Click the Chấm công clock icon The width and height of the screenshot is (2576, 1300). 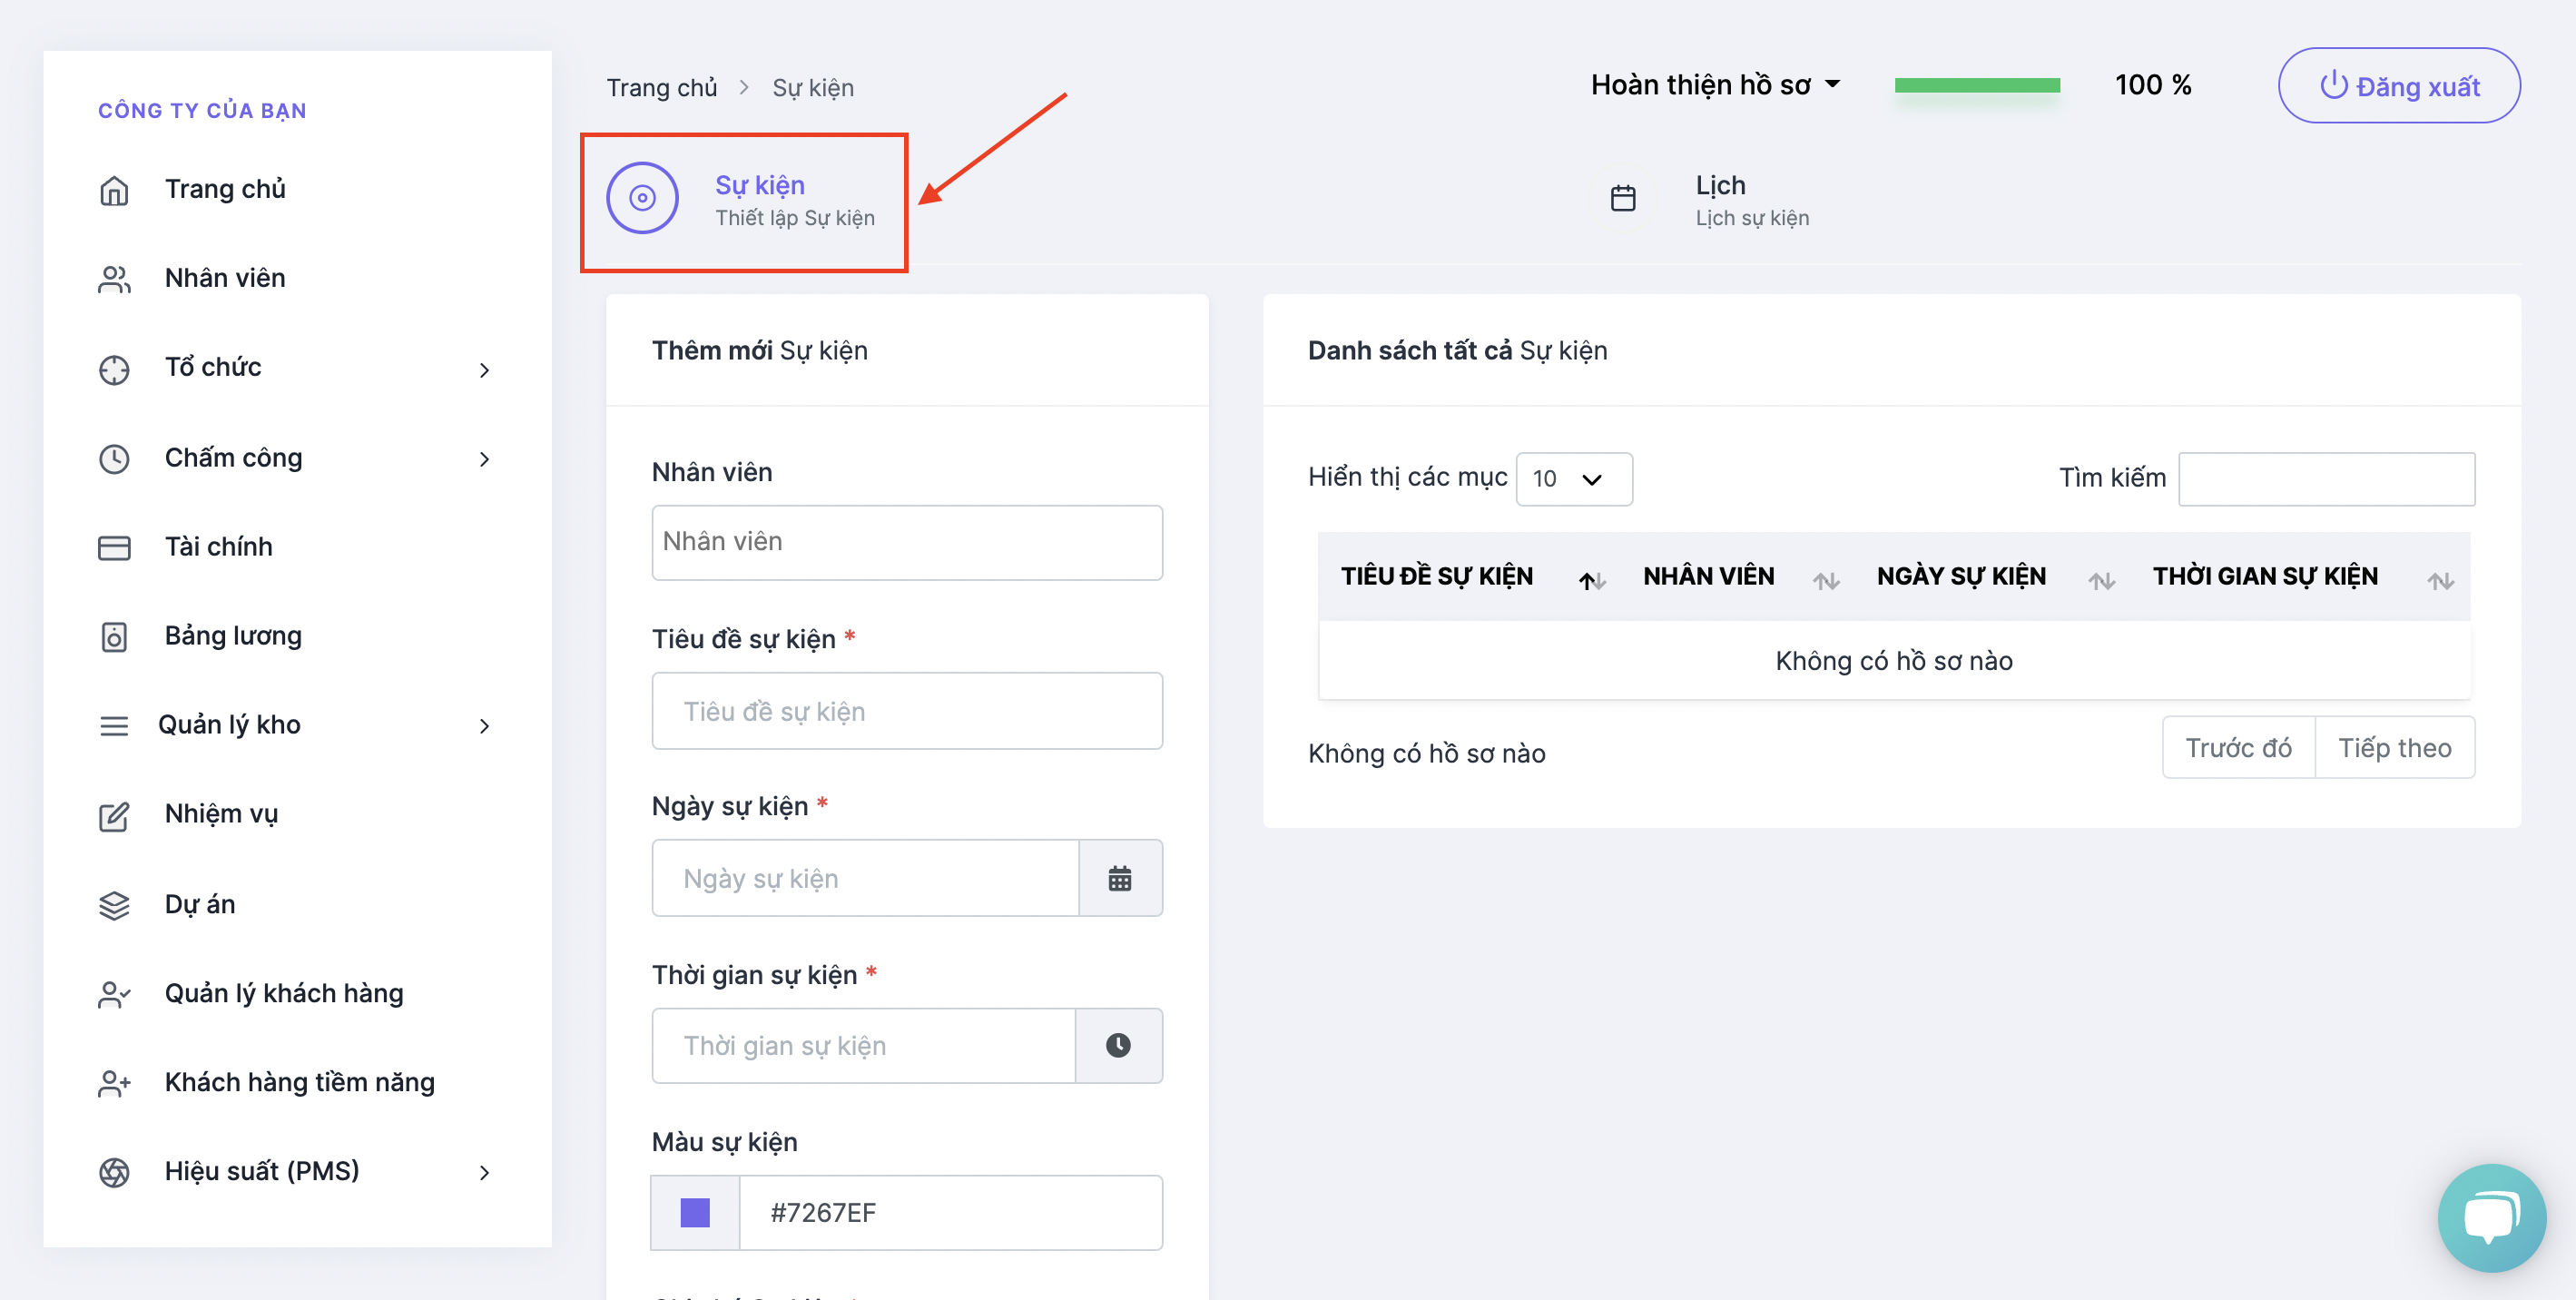coord(114,458)
